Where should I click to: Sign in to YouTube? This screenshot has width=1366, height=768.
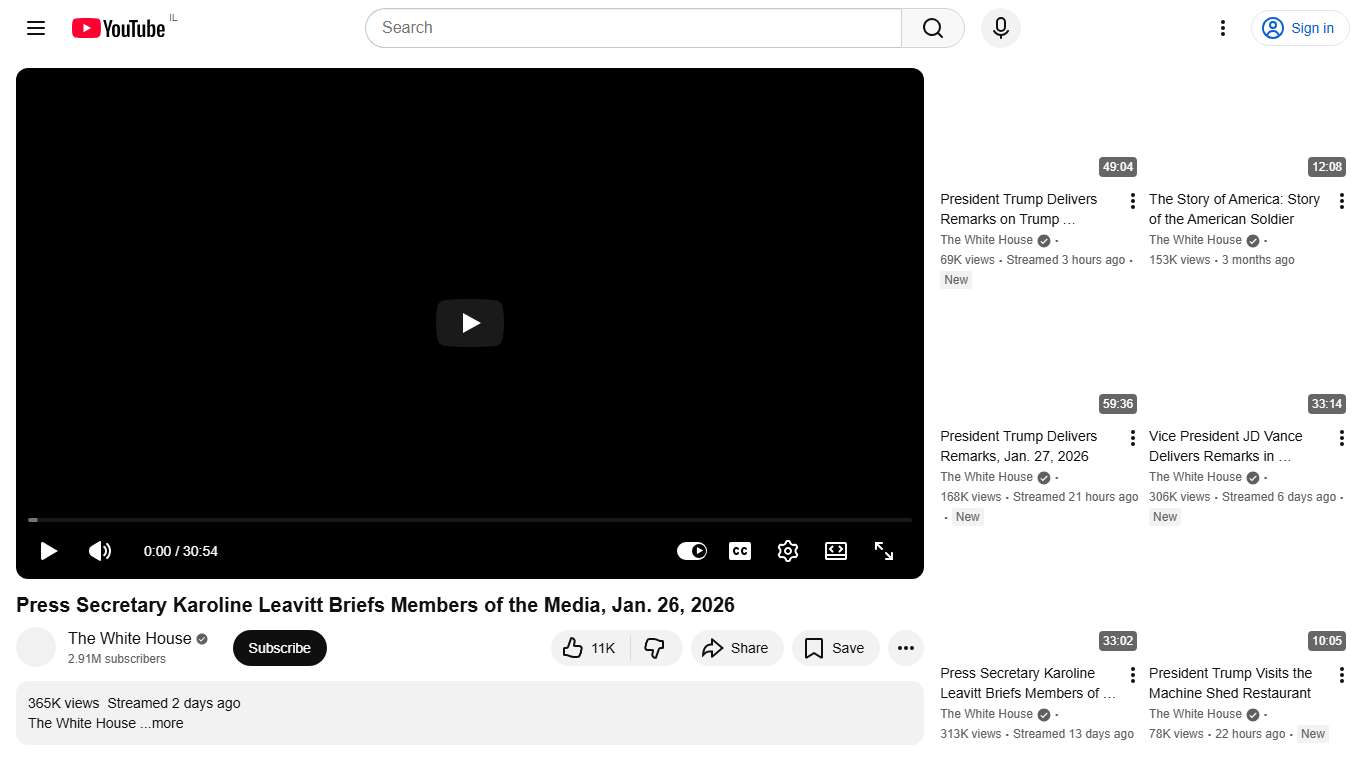(1299, 28)
